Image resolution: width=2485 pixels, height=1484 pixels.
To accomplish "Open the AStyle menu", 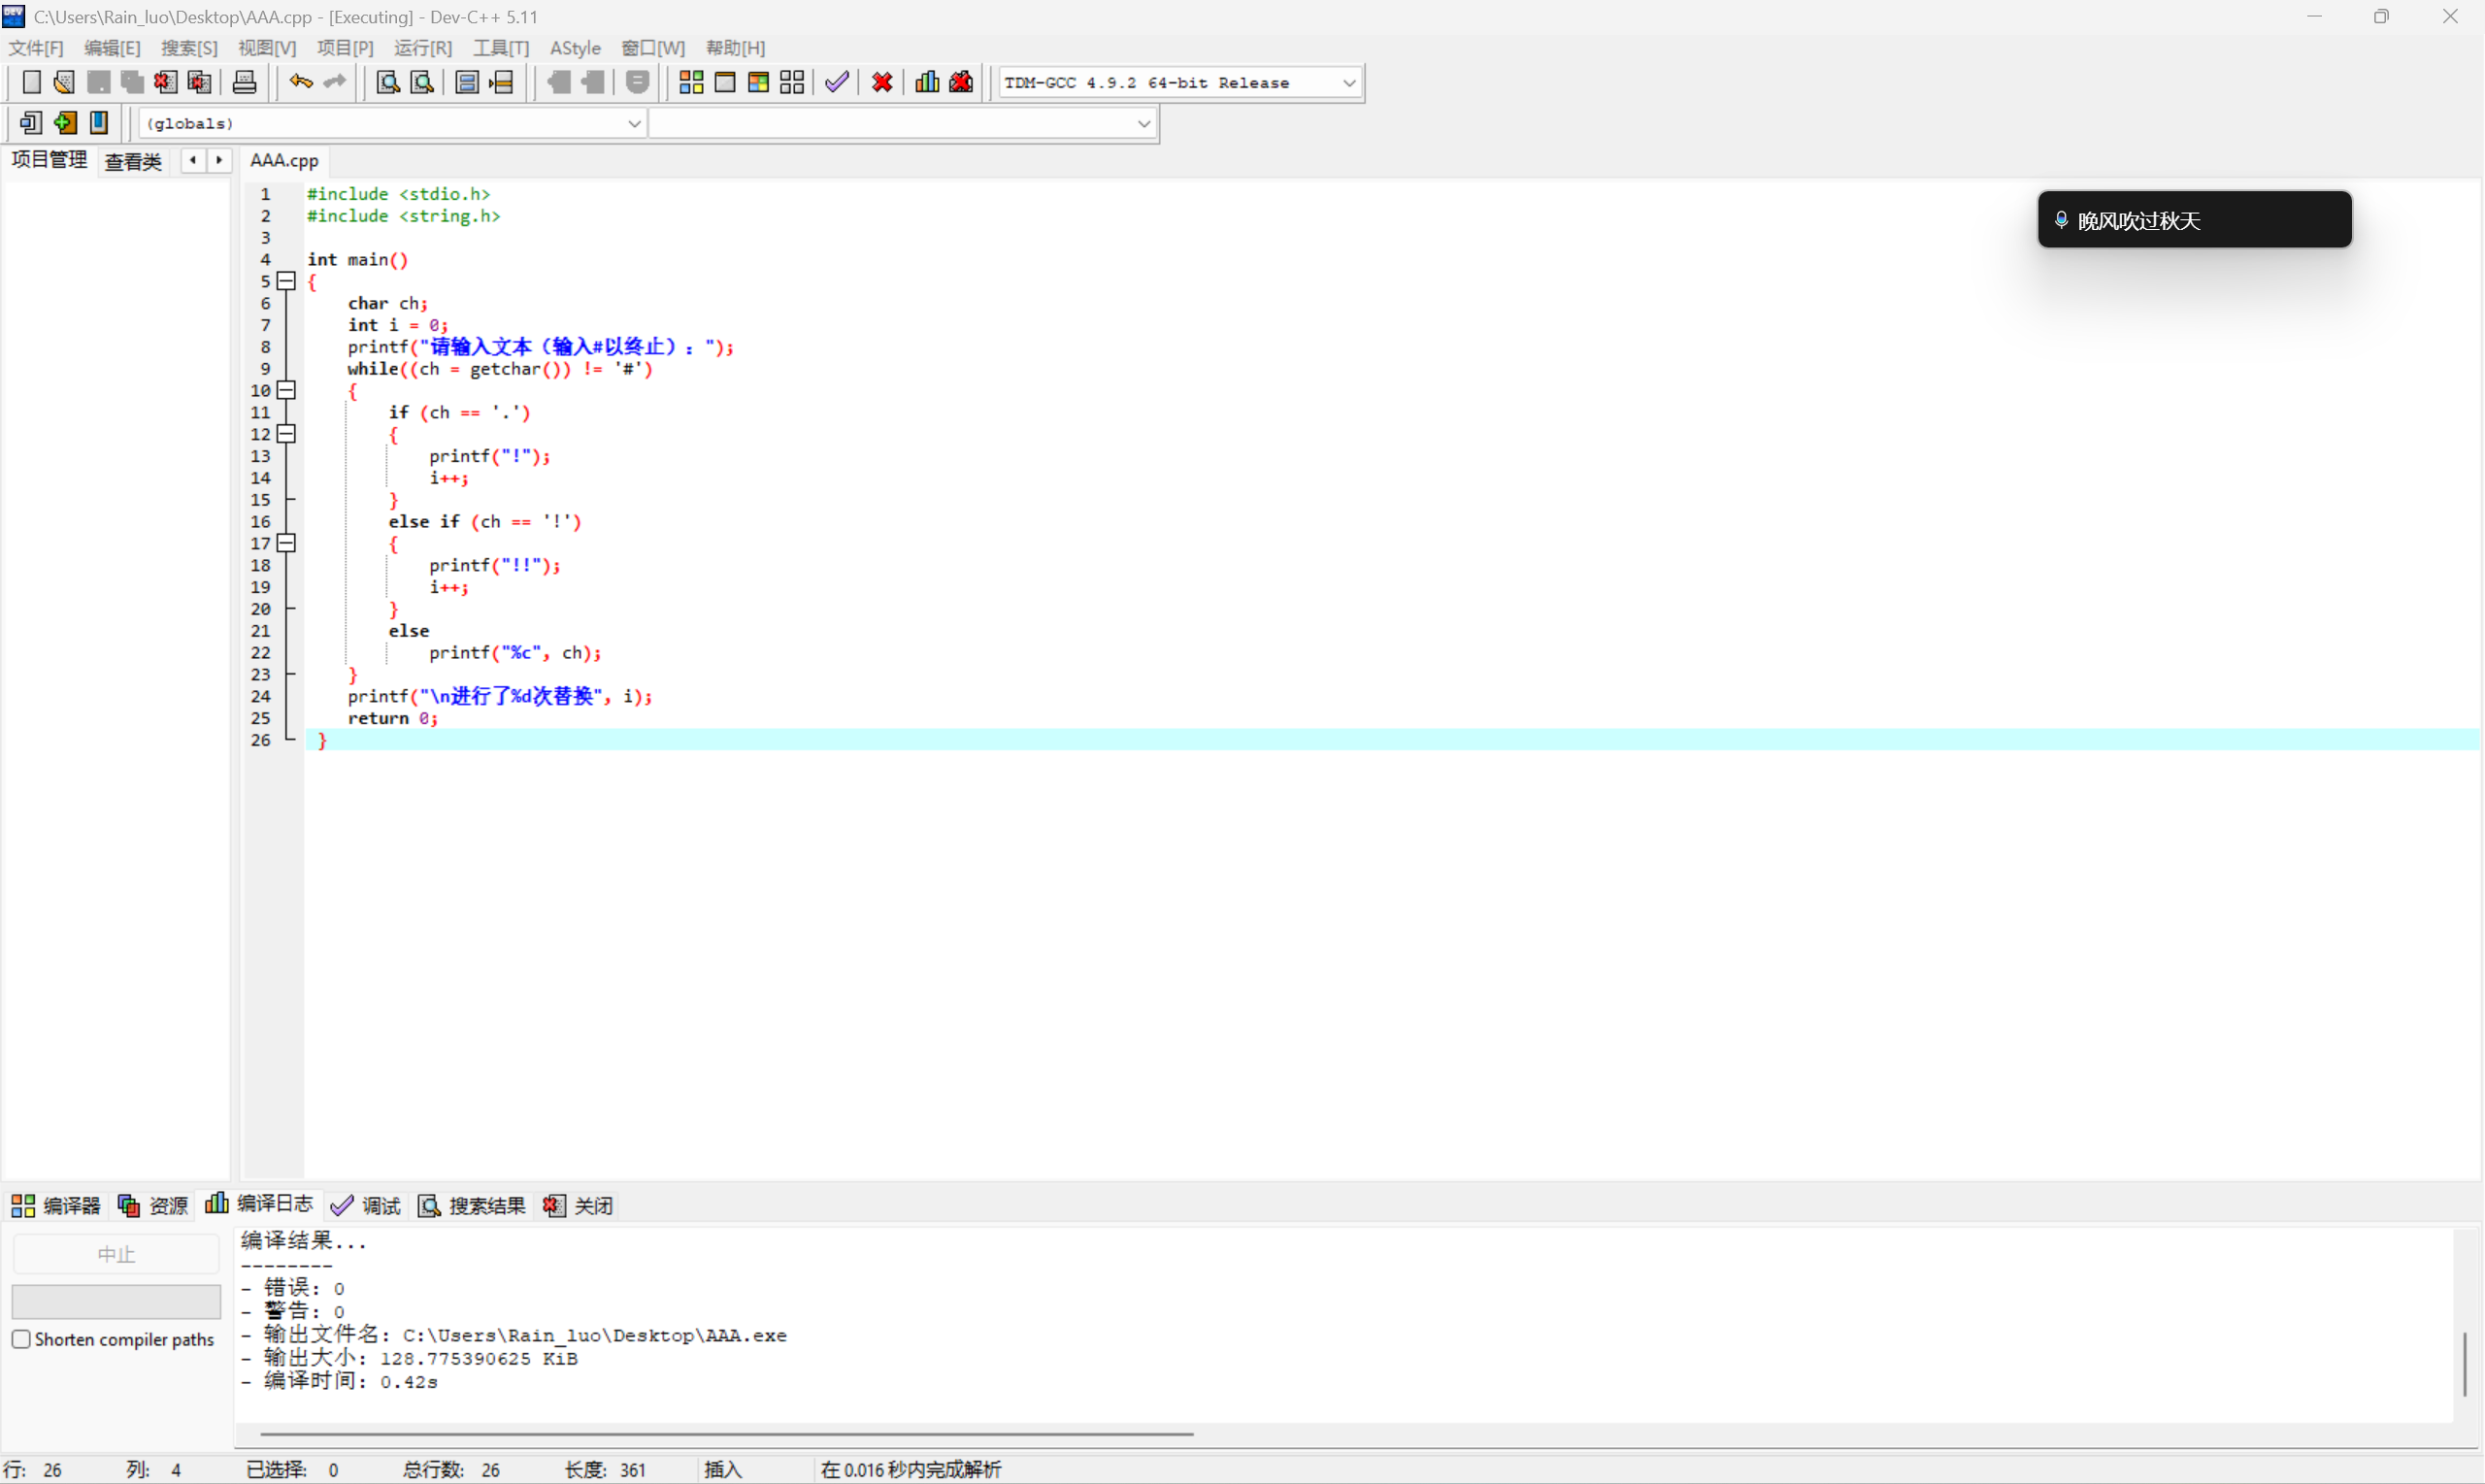I will tap(575, 48).
